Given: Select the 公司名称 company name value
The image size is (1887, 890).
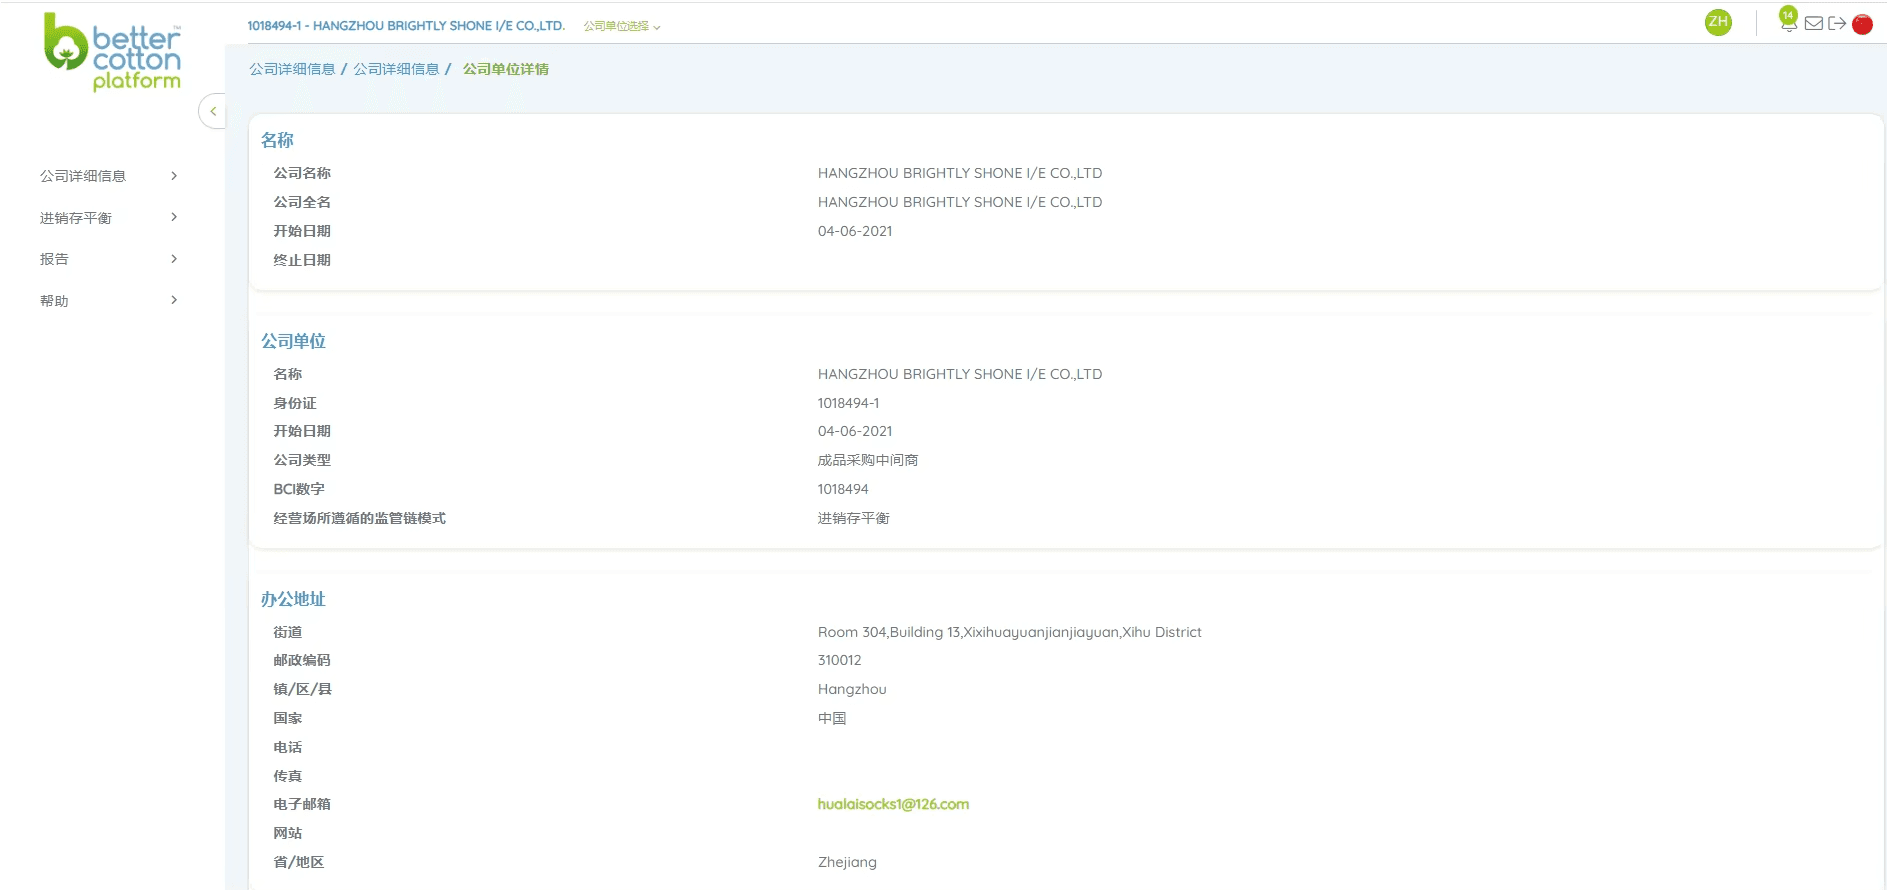Looking at the screenshot, I should 960,173.
